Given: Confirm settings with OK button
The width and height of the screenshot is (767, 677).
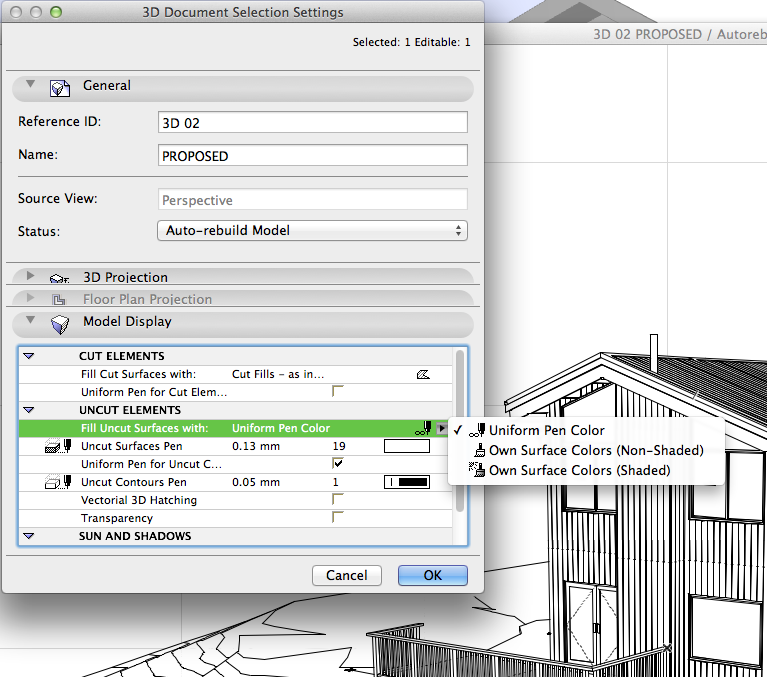Looking at the screenshot, I should click(x=433, y=575).
